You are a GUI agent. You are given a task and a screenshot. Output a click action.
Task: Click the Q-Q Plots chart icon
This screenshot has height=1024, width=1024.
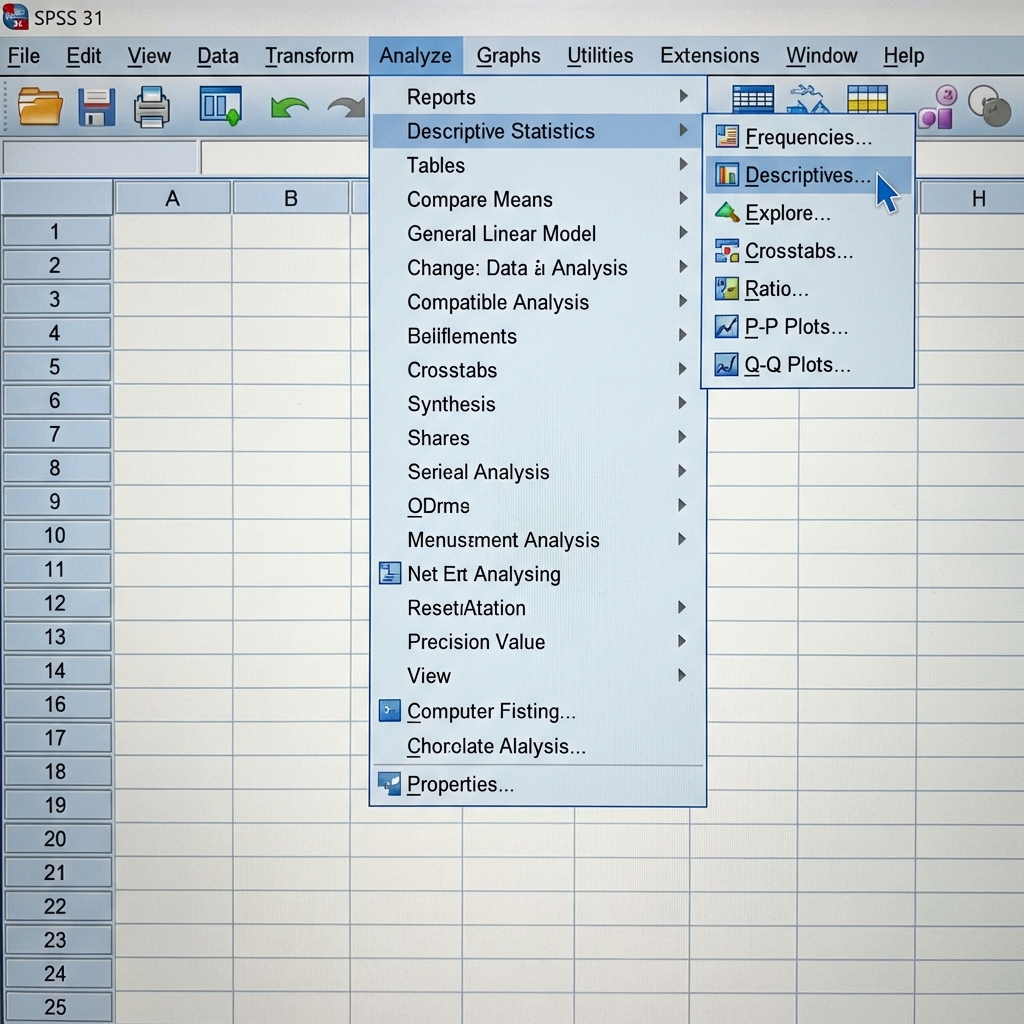pos(727,365)
